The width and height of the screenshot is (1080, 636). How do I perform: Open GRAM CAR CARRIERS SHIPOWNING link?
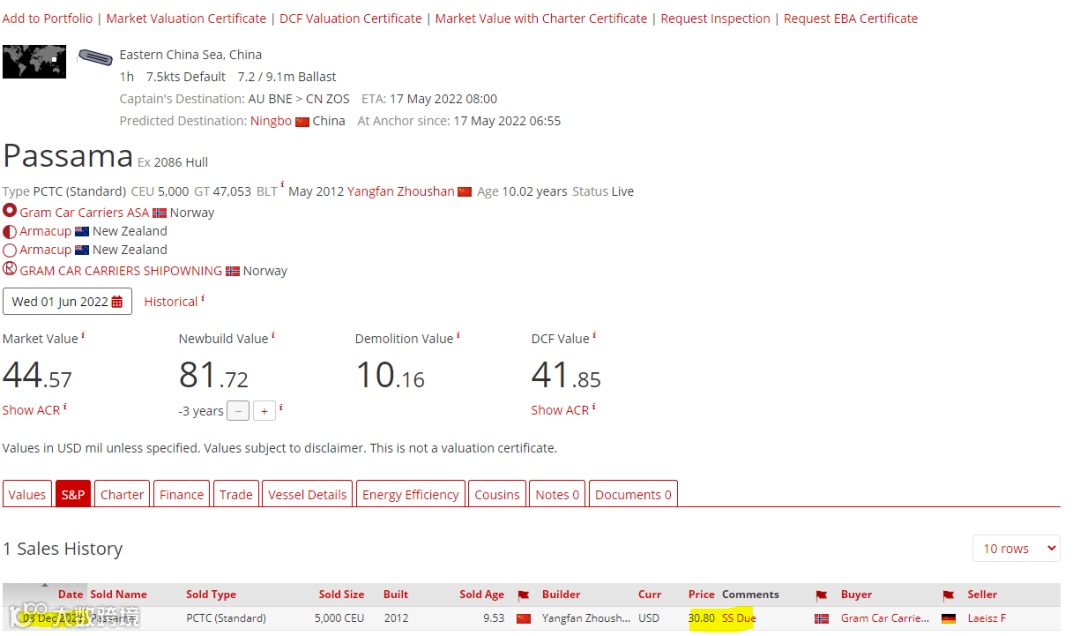coord(121,271)
